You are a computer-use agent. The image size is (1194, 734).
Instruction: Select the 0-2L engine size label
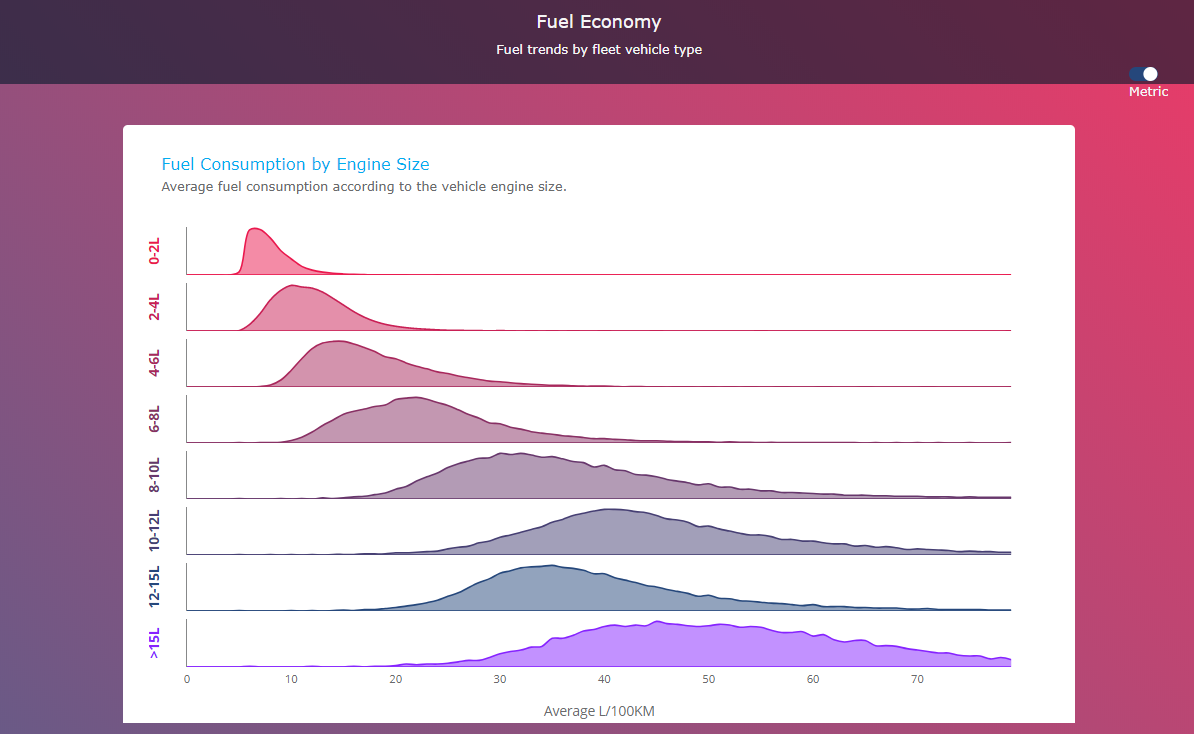pos(153,253)
